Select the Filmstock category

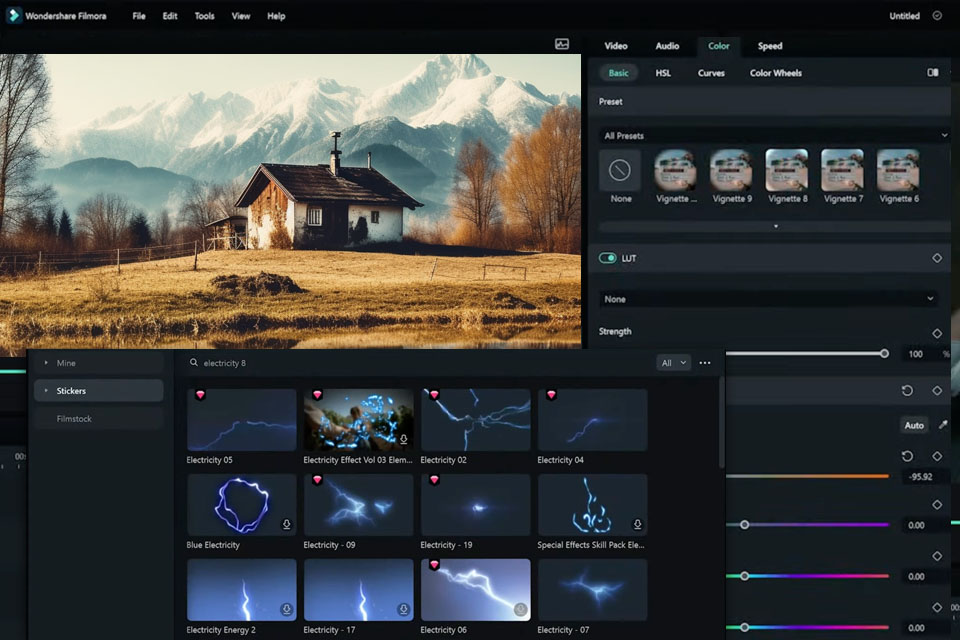pos(99,419)
